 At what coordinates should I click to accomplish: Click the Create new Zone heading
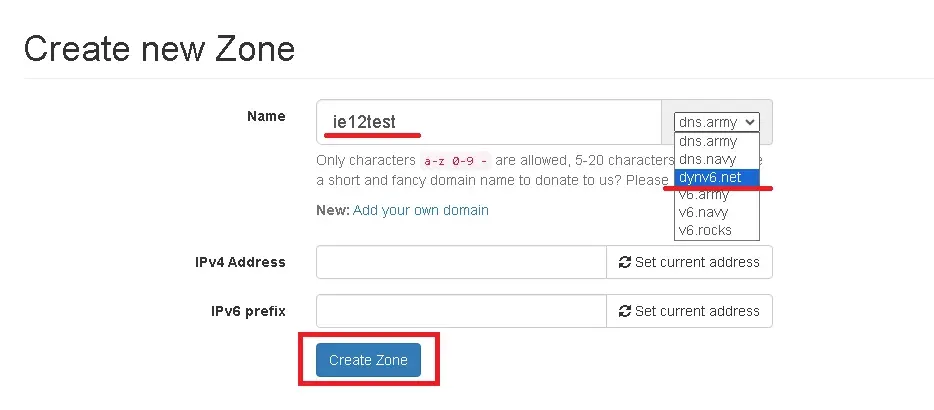(x=159, y=48)
